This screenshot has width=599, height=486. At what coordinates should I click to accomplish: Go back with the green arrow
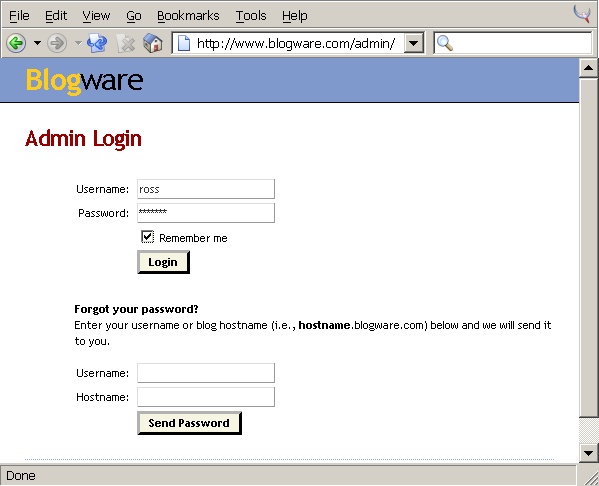pos(16,43)
